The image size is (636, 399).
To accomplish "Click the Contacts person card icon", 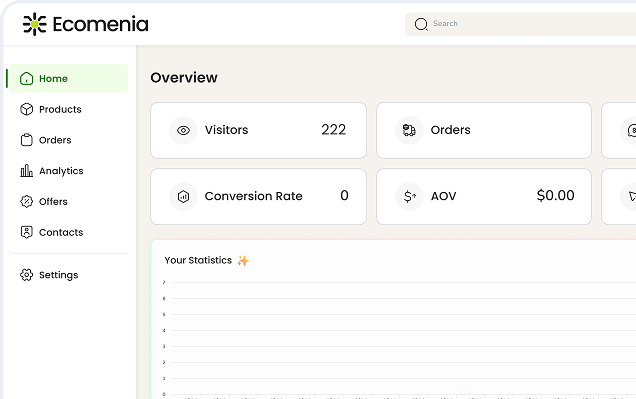I will coord(26,232).
